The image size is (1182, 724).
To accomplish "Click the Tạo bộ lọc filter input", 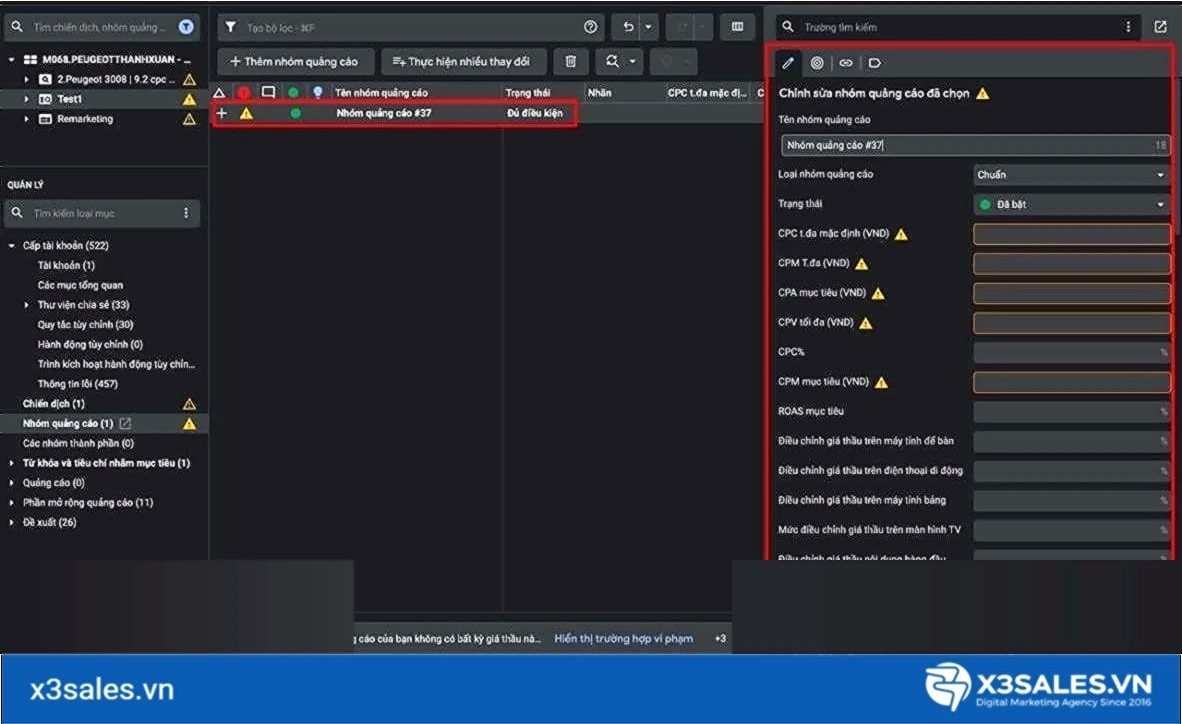I will click(411, 28).
